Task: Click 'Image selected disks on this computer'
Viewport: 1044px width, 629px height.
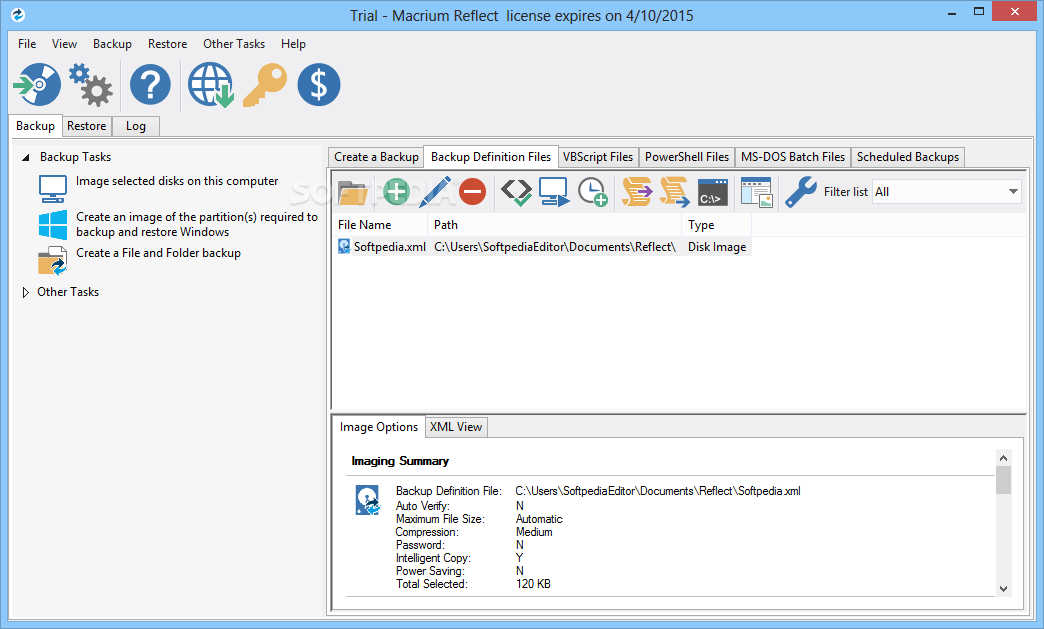Action: [176, 181]
